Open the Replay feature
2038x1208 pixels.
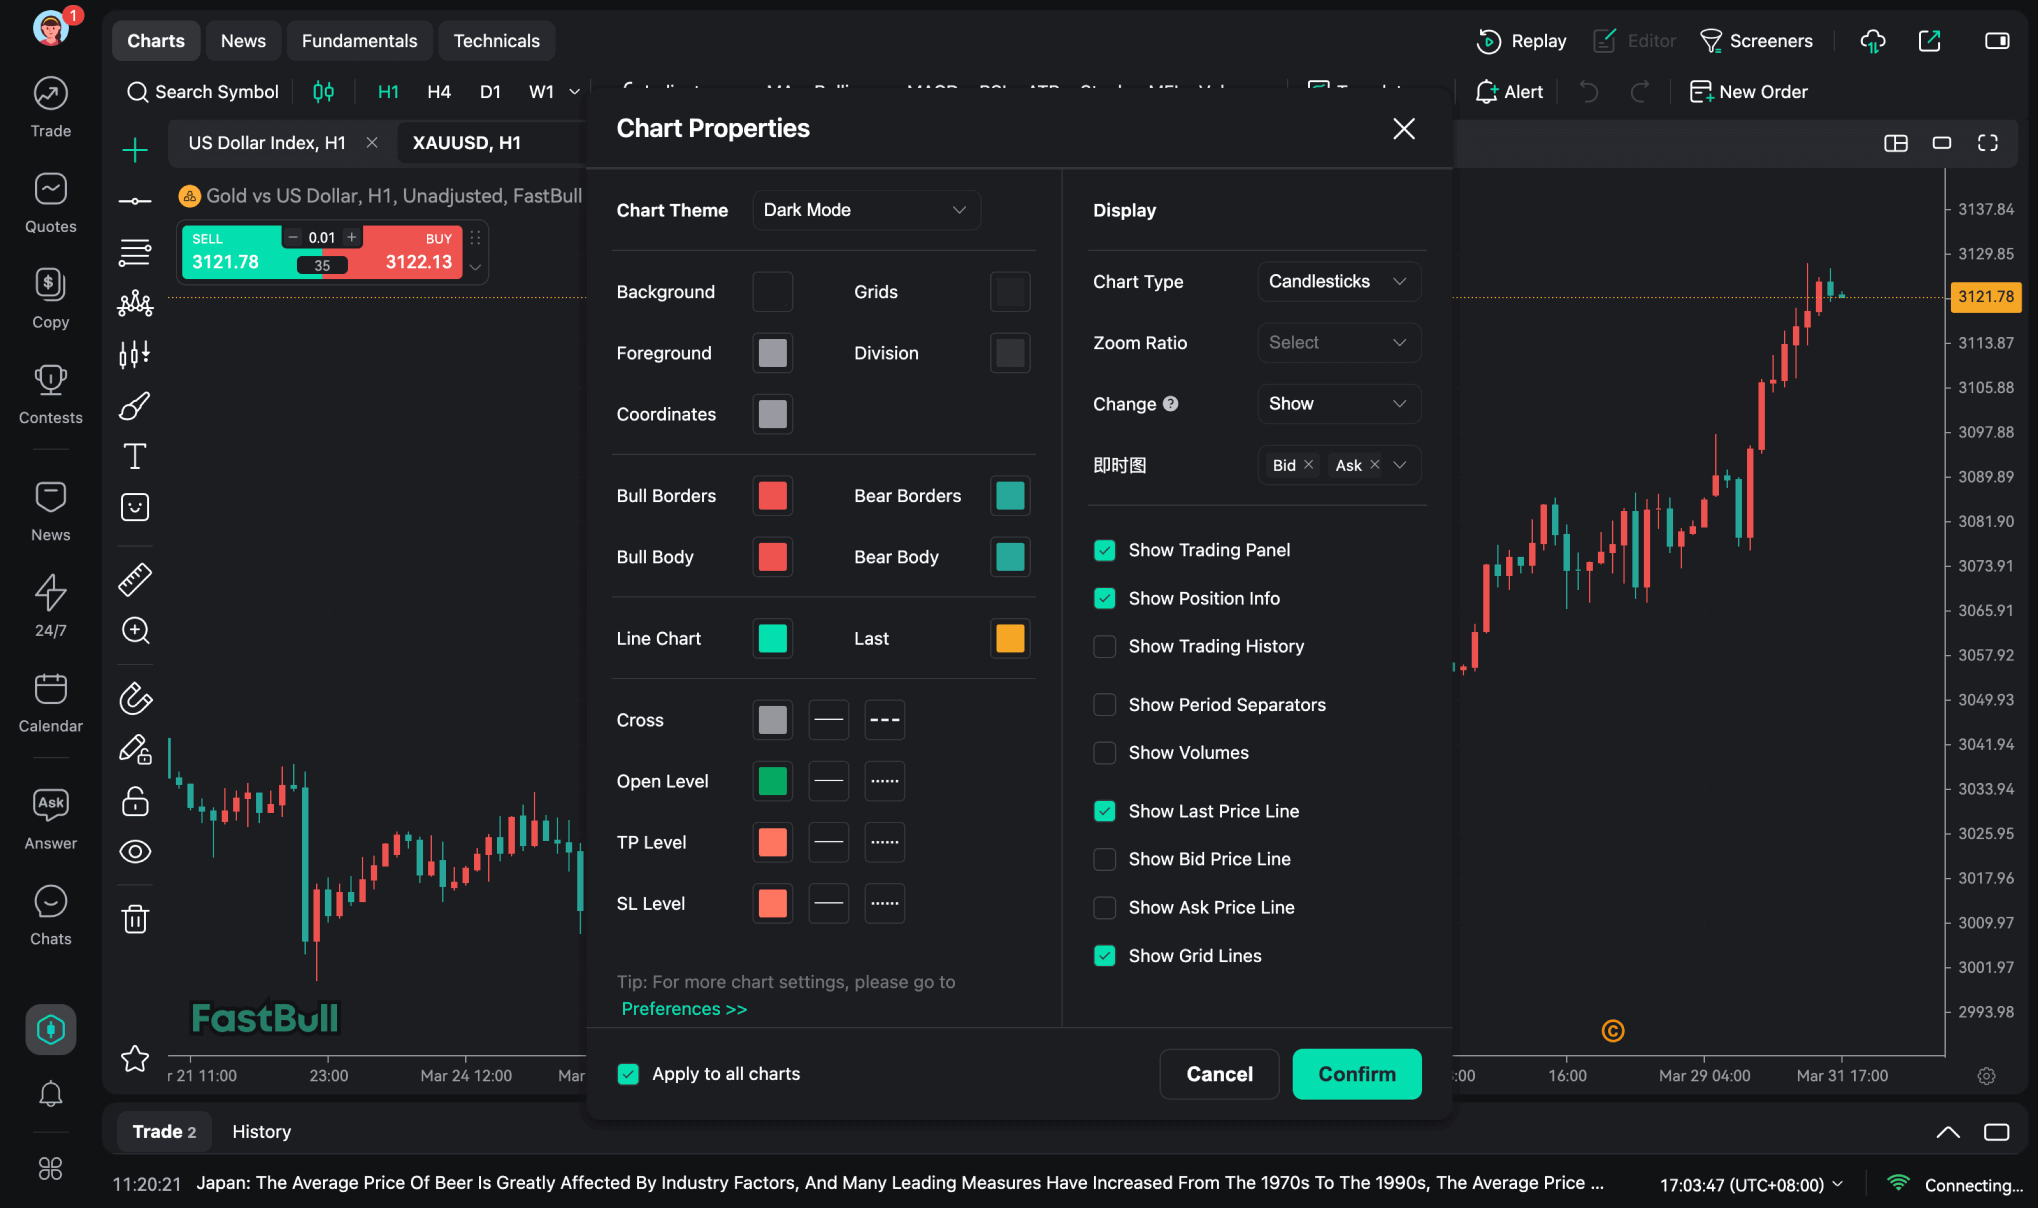(1522, 41)
